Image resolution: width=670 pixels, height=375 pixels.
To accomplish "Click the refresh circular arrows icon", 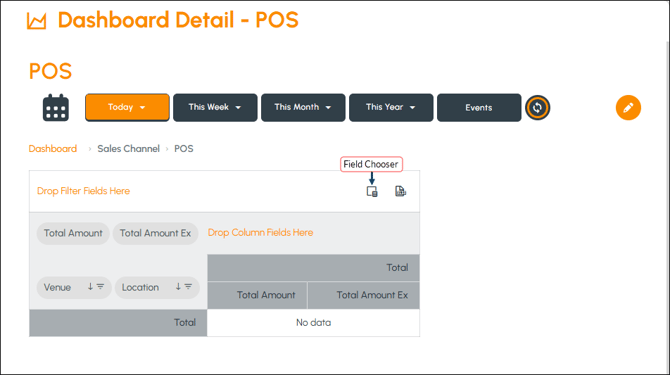I will point(537,108).
